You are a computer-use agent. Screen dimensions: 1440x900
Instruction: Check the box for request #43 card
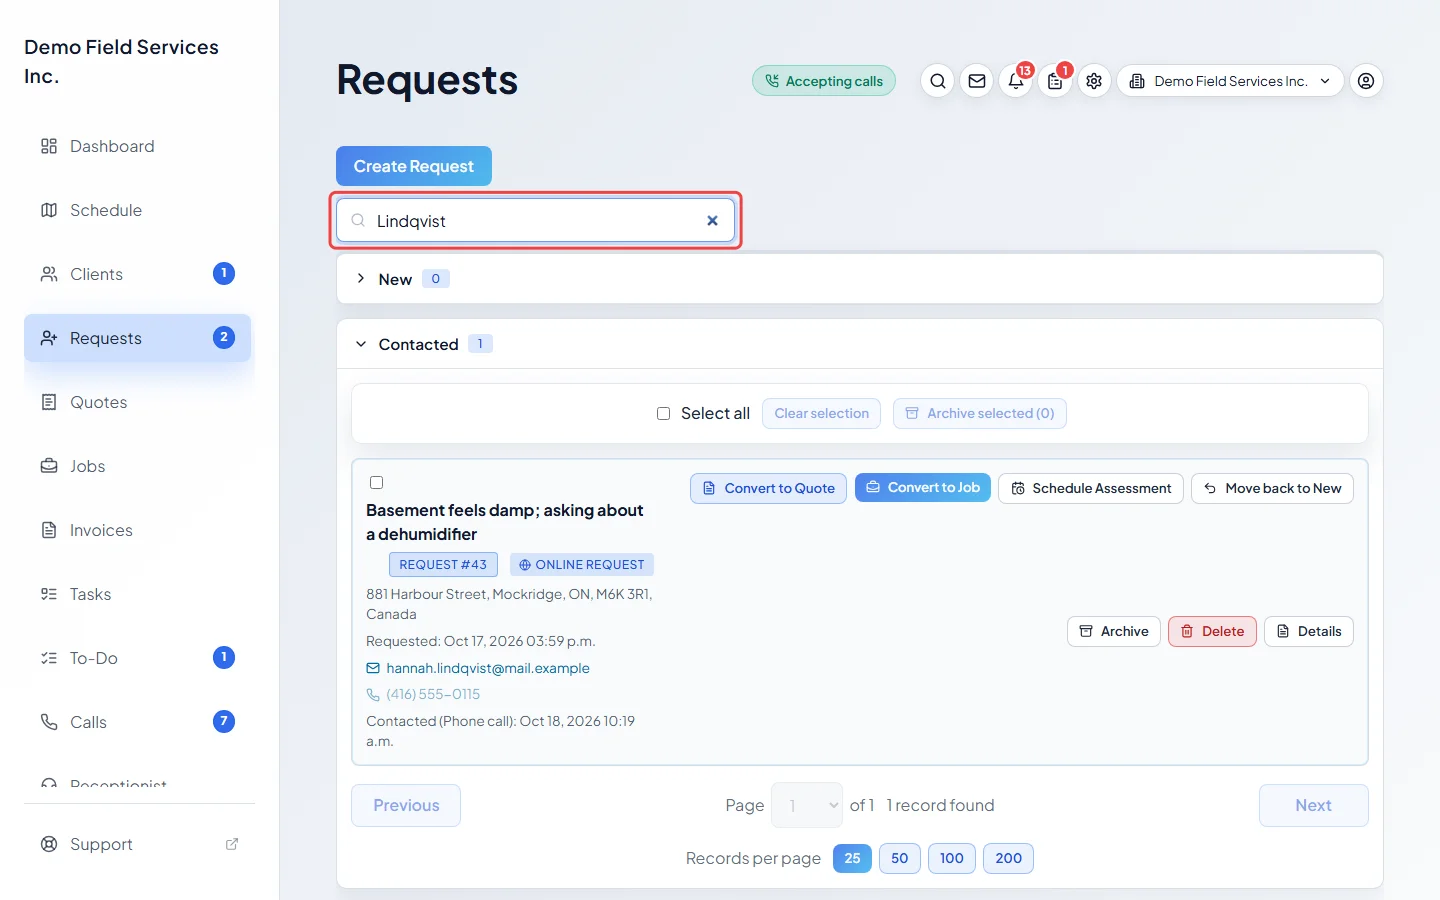(x=376, y=482)
